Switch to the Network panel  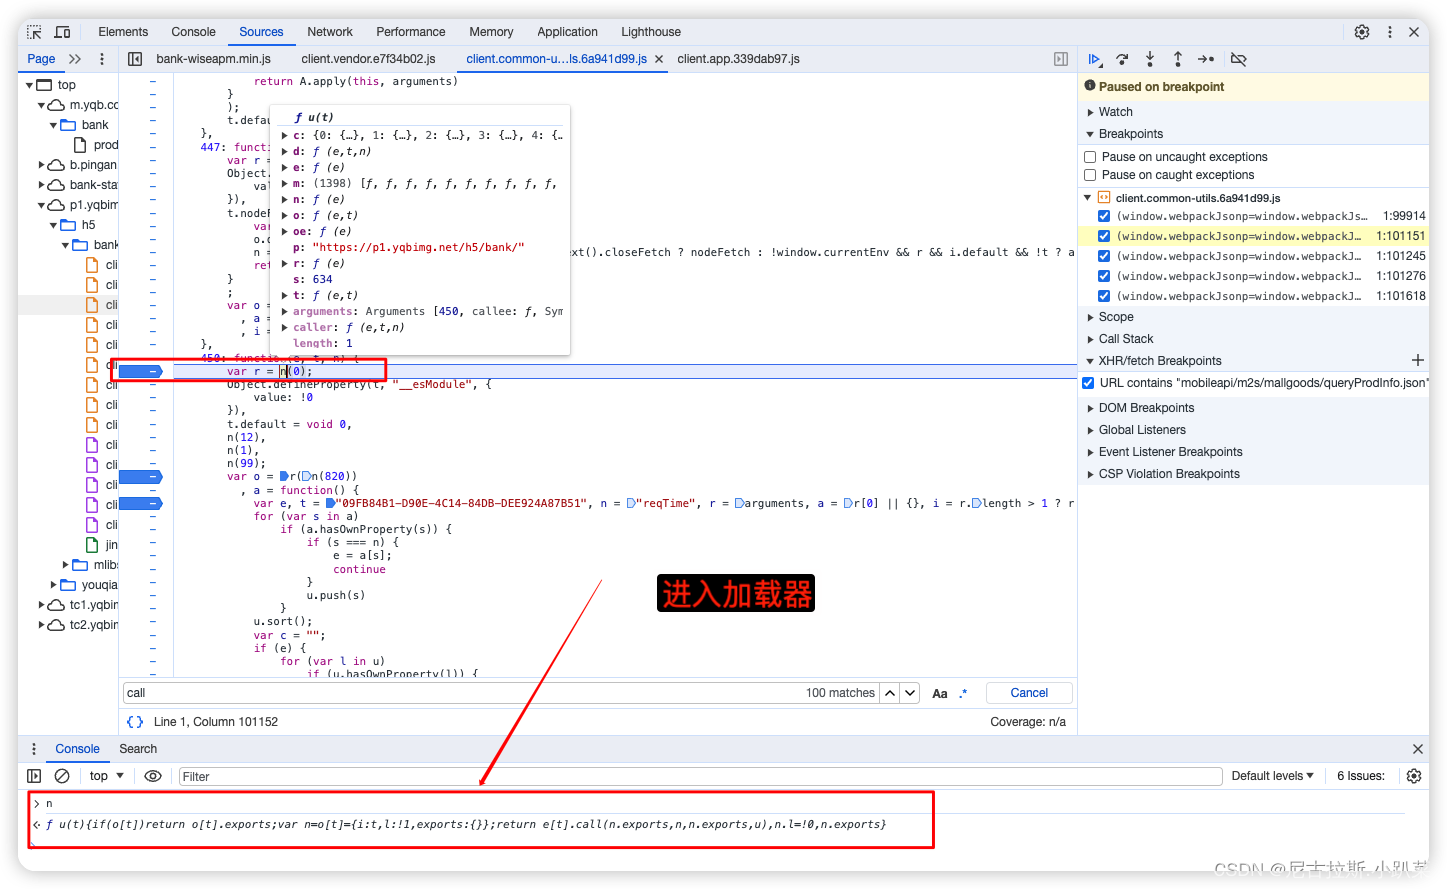point(330,31)
